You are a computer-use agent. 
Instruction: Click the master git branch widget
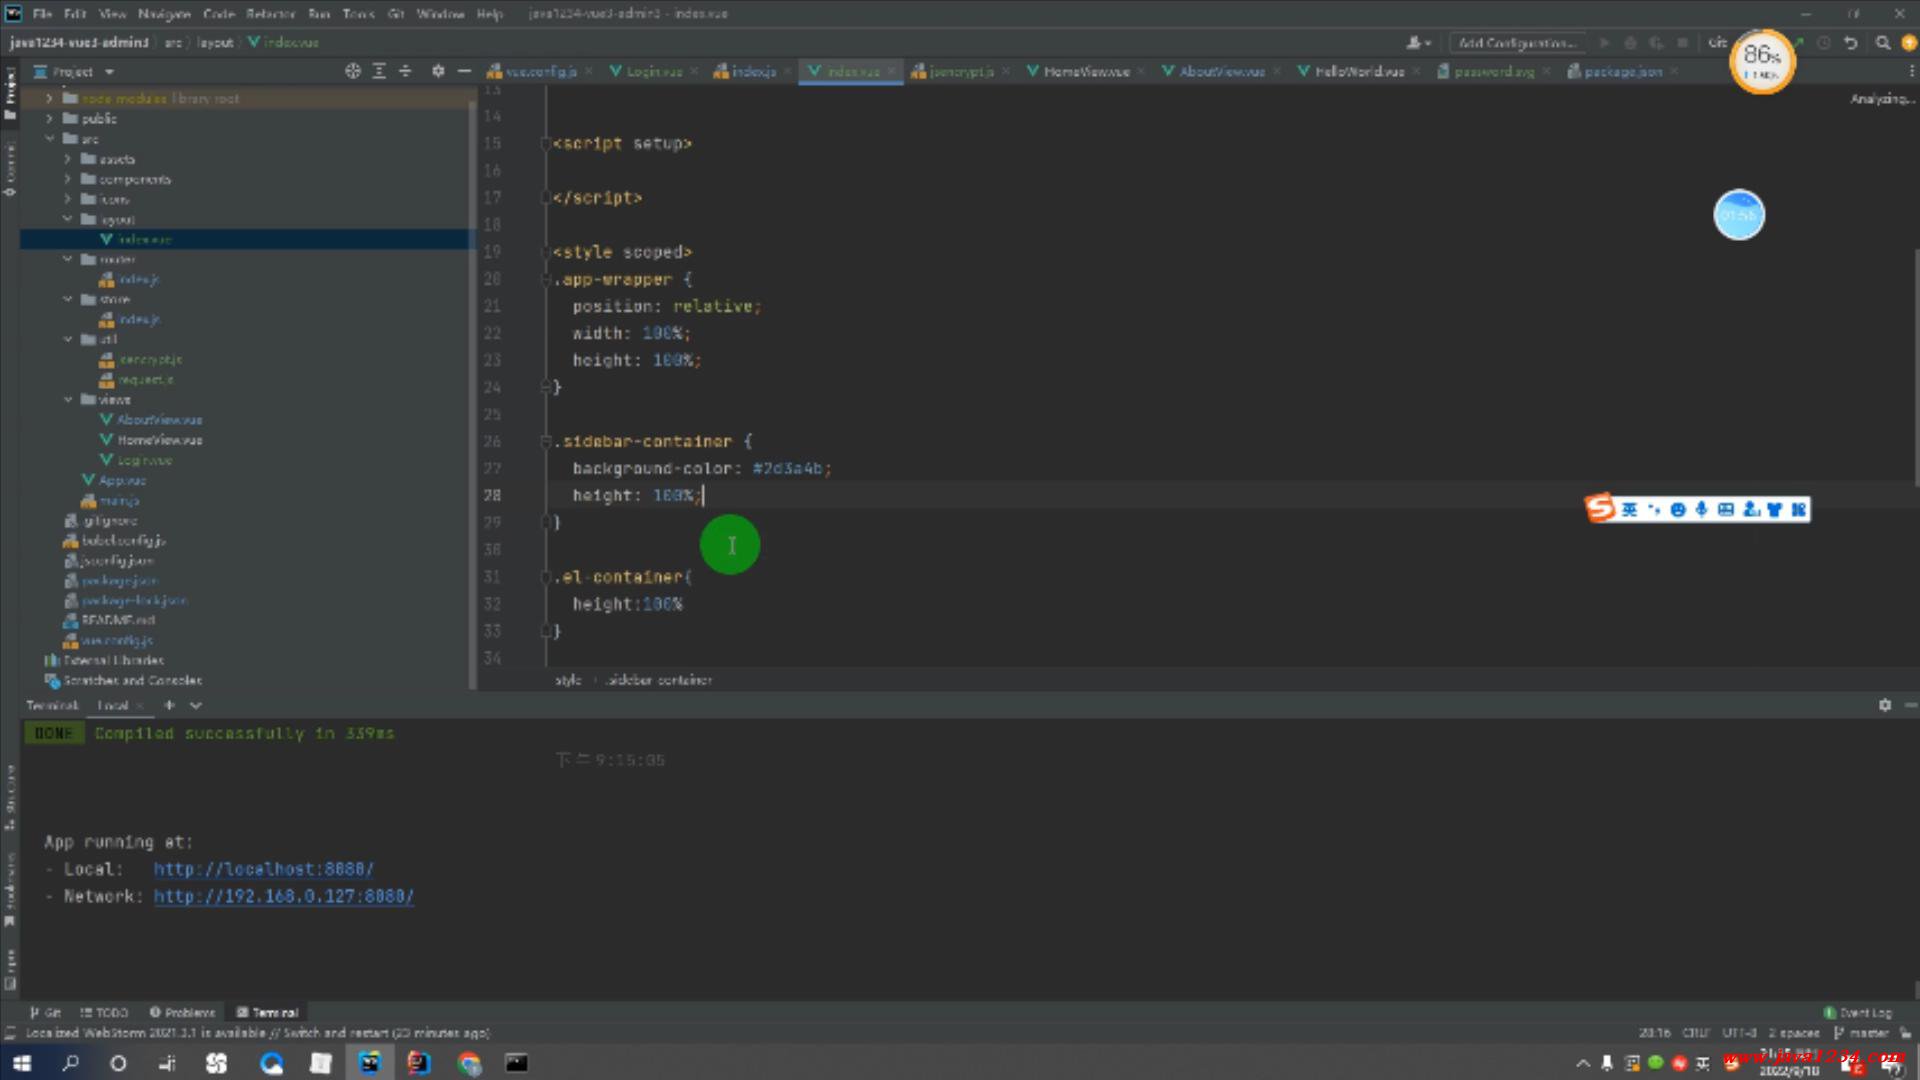(1861, 1033)
